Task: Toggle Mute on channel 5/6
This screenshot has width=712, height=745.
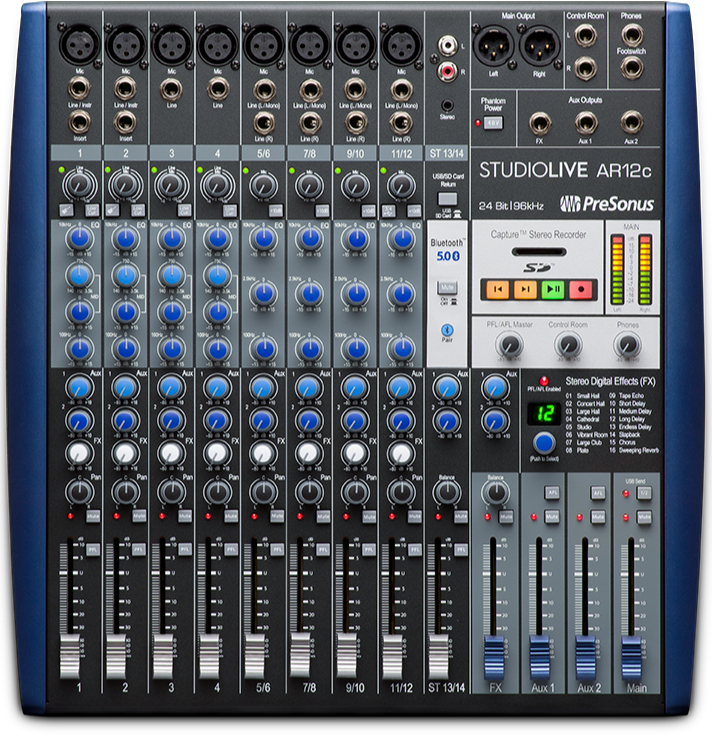Action: [276, 516]
